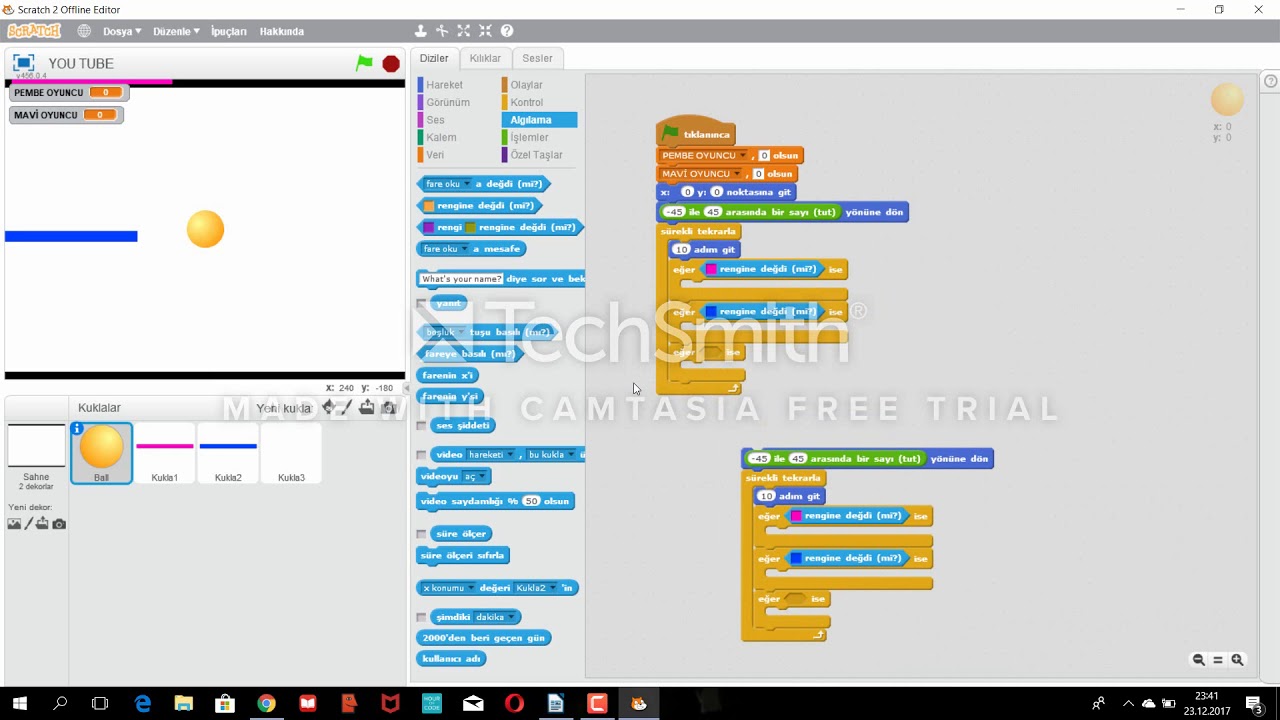Screen dimensions: 1280x720
Task: Paint a new sprite
Action: tap(346, 407)
